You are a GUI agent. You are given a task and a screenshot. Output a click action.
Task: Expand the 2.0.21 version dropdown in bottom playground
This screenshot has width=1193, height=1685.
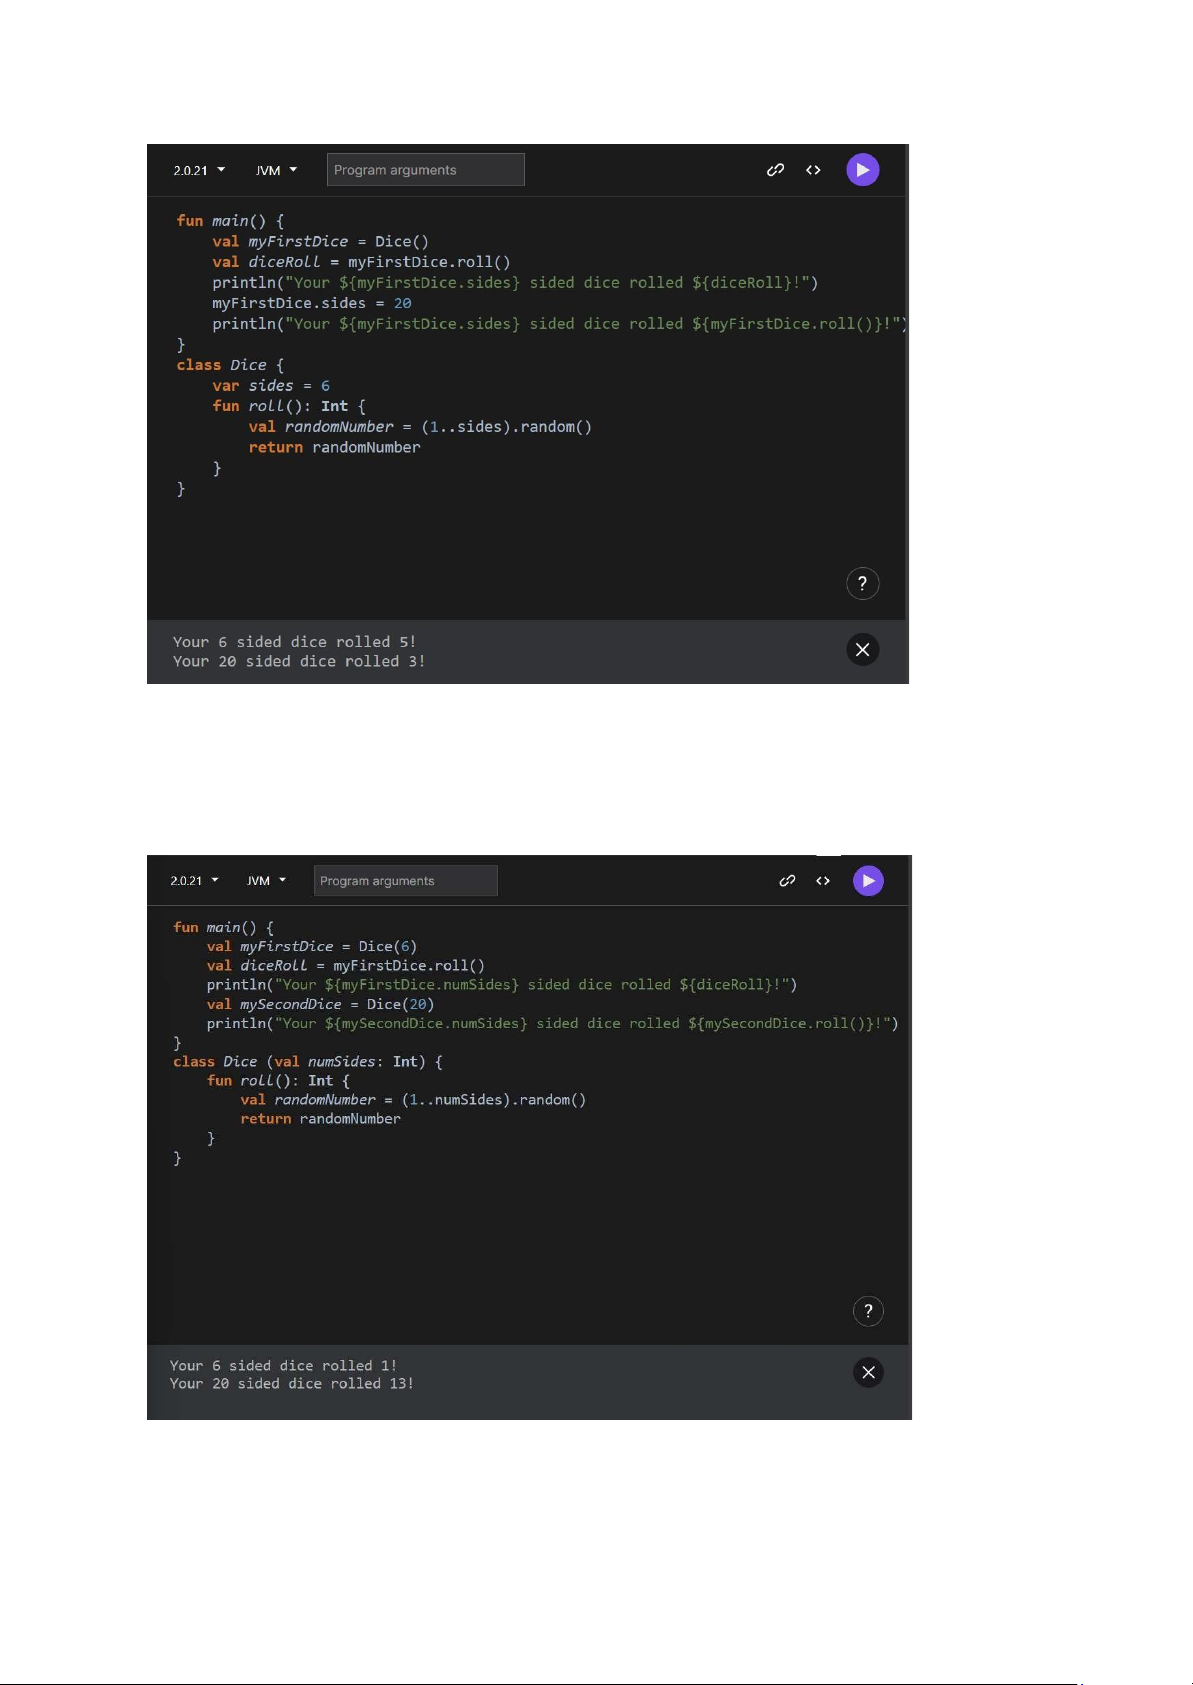(x=194, y=881)
